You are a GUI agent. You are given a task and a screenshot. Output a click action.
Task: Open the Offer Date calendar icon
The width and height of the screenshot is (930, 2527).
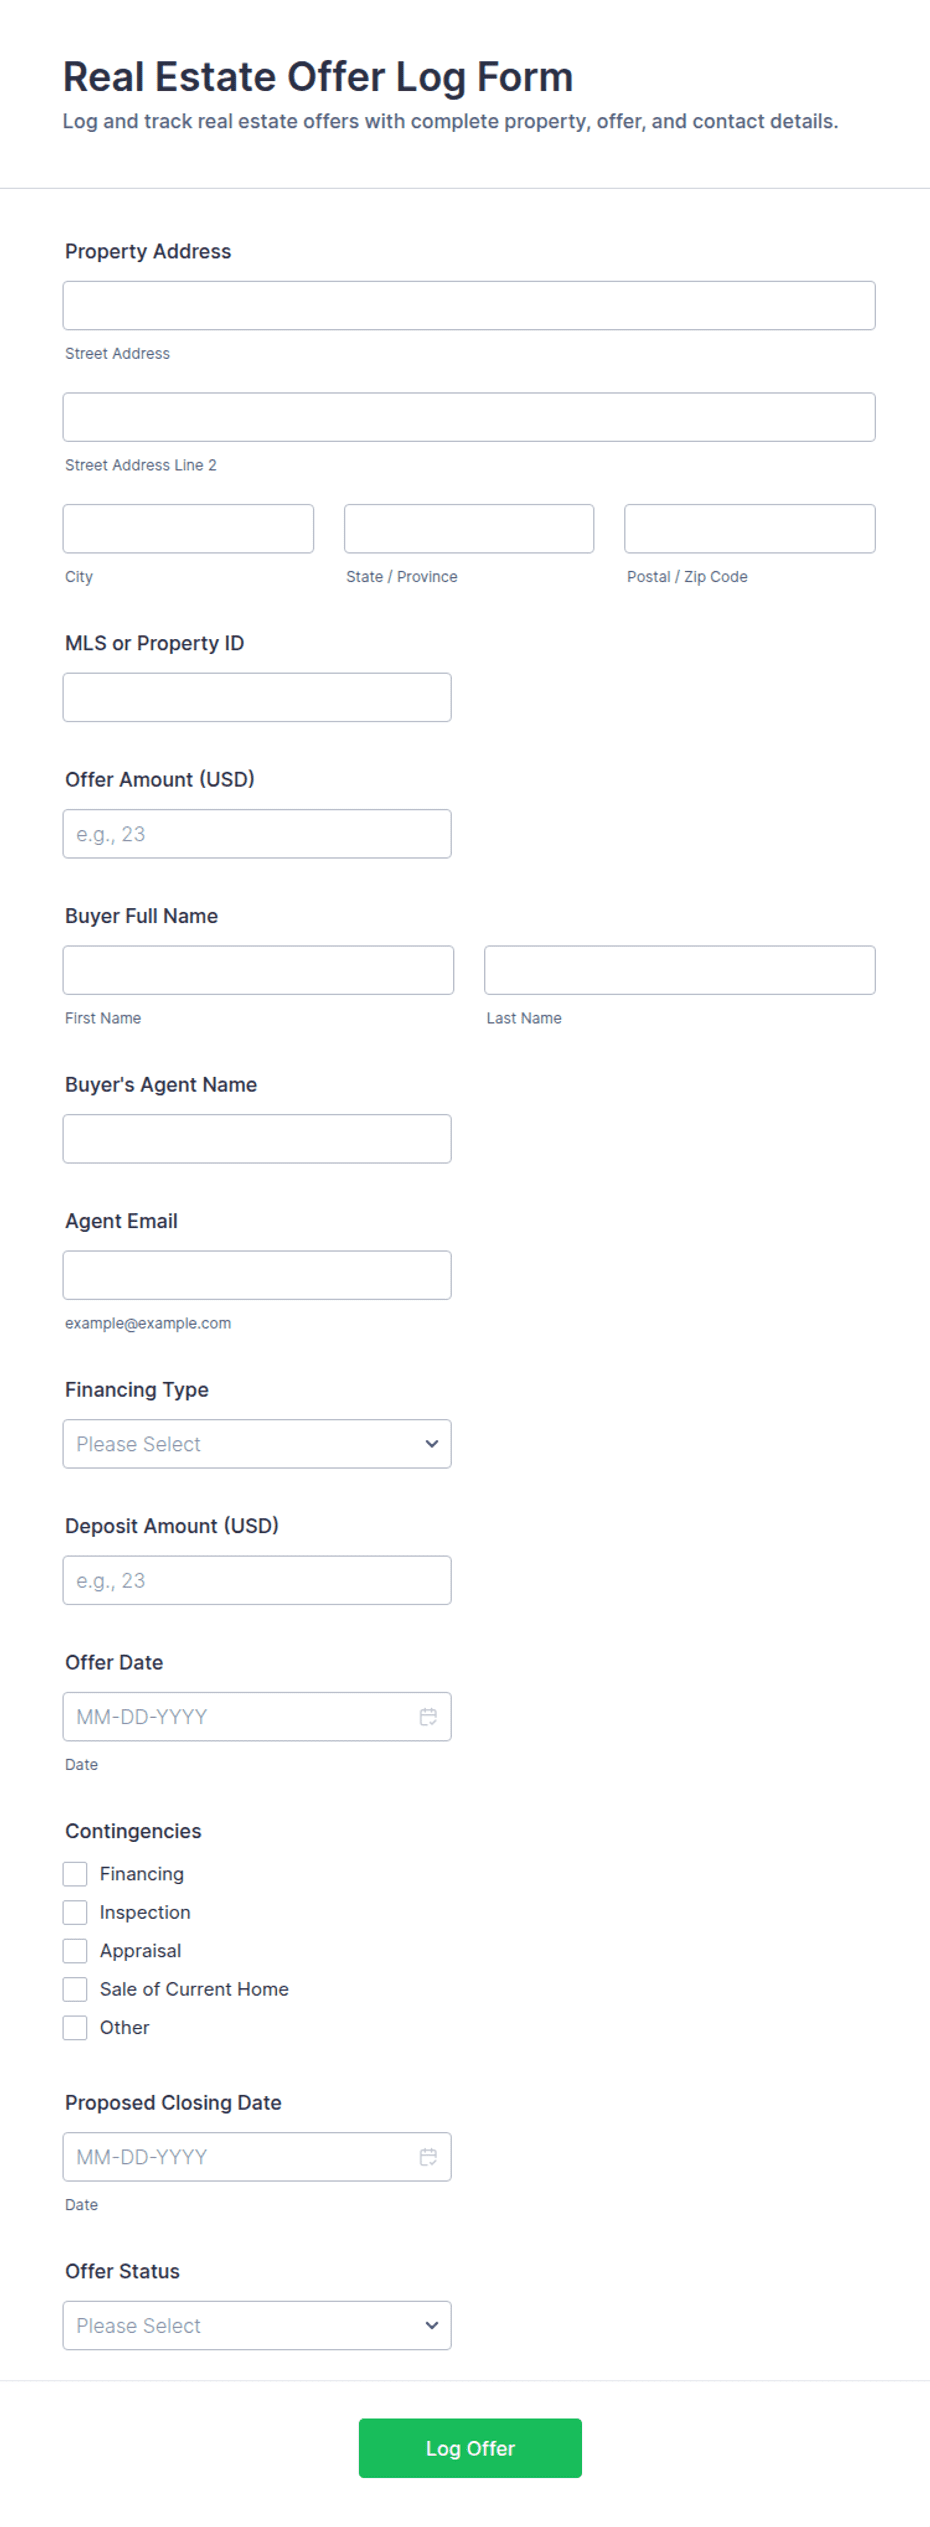coord(428,1716)
